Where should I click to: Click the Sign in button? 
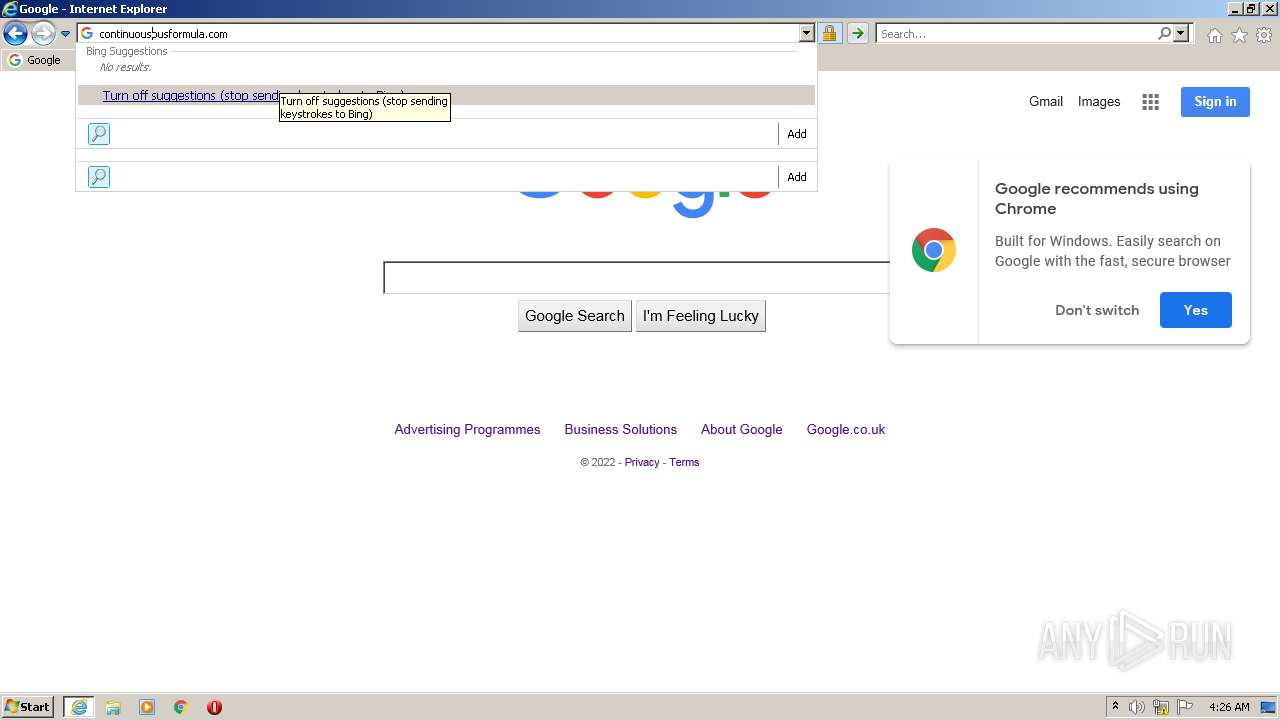point(1215,101)
